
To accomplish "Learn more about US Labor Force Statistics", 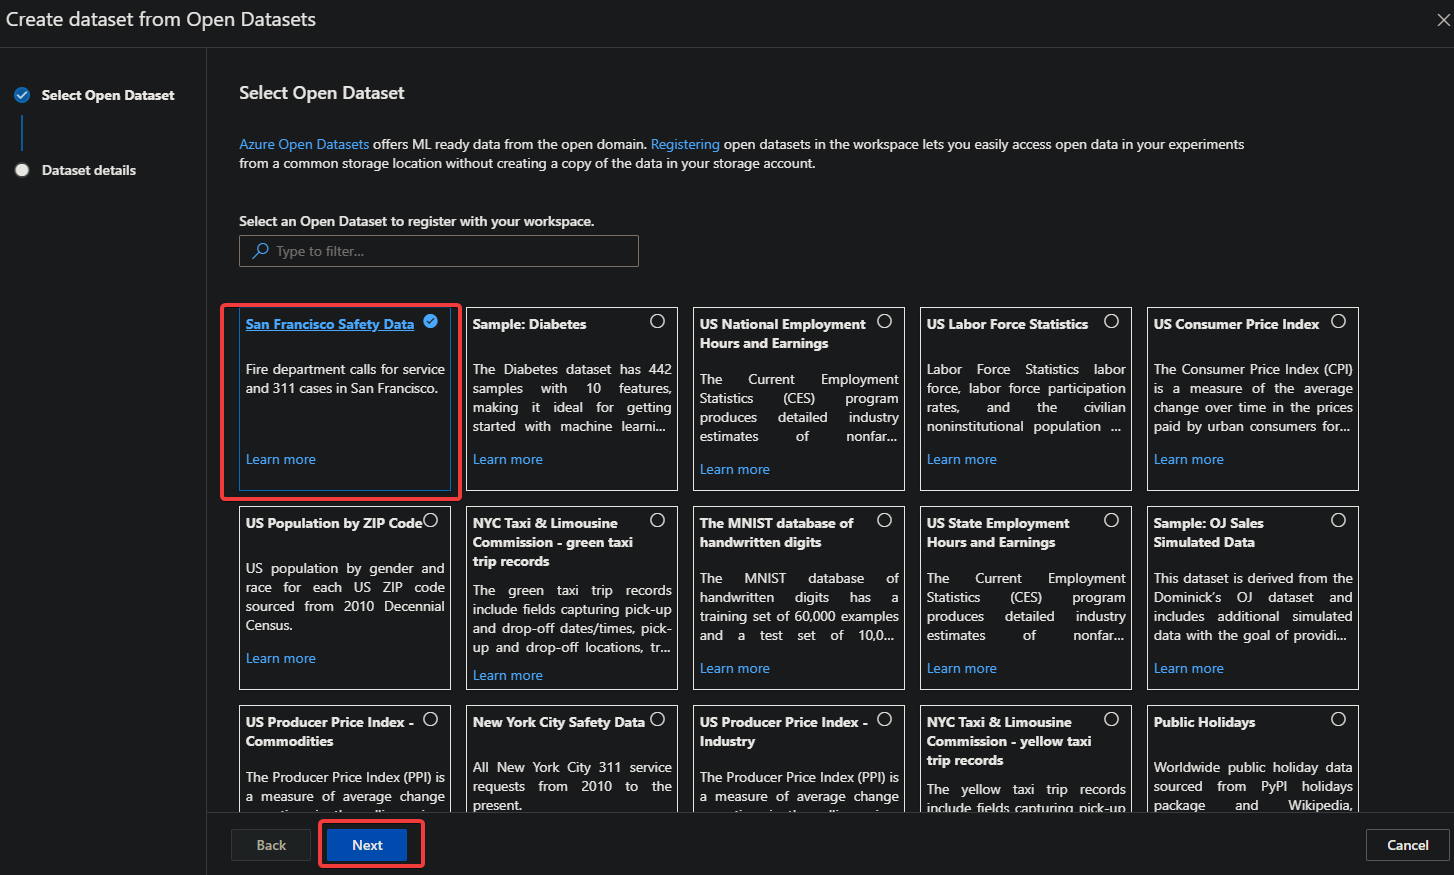I will (962, 459).
